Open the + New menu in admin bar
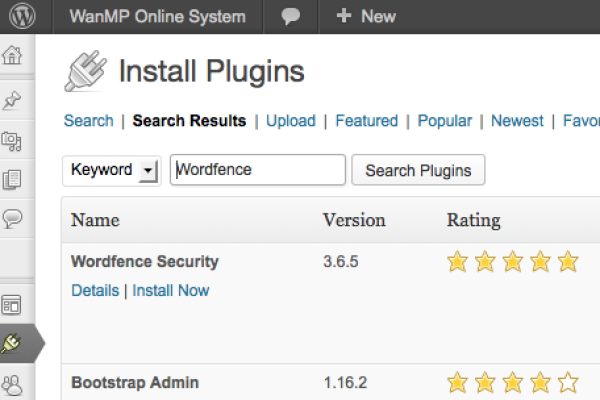The height and width of the screenshot is (400, 600). [365, 16]
